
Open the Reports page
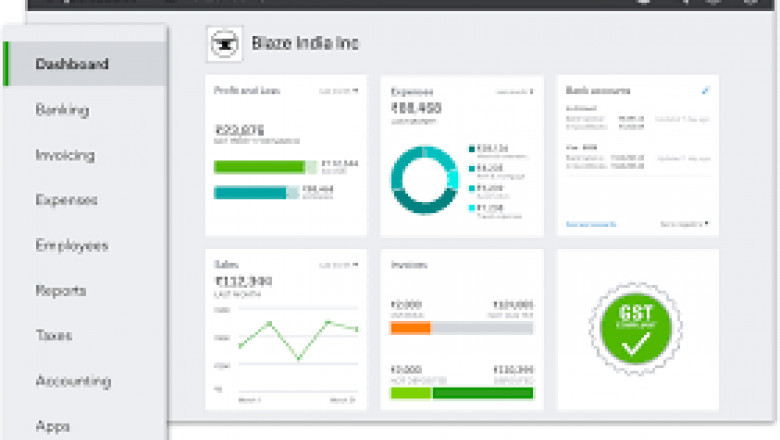(61, 291)
